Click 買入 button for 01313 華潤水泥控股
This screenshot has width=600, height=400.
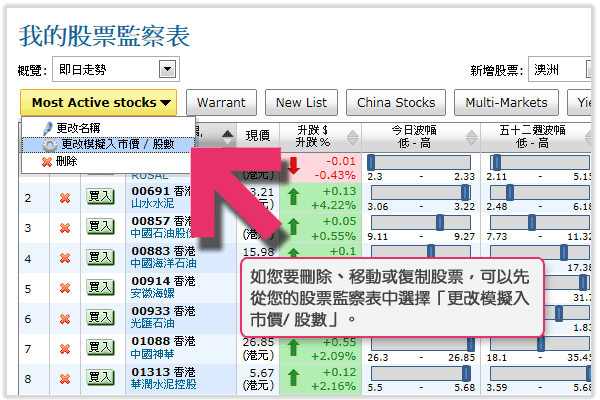coord(100,378)
